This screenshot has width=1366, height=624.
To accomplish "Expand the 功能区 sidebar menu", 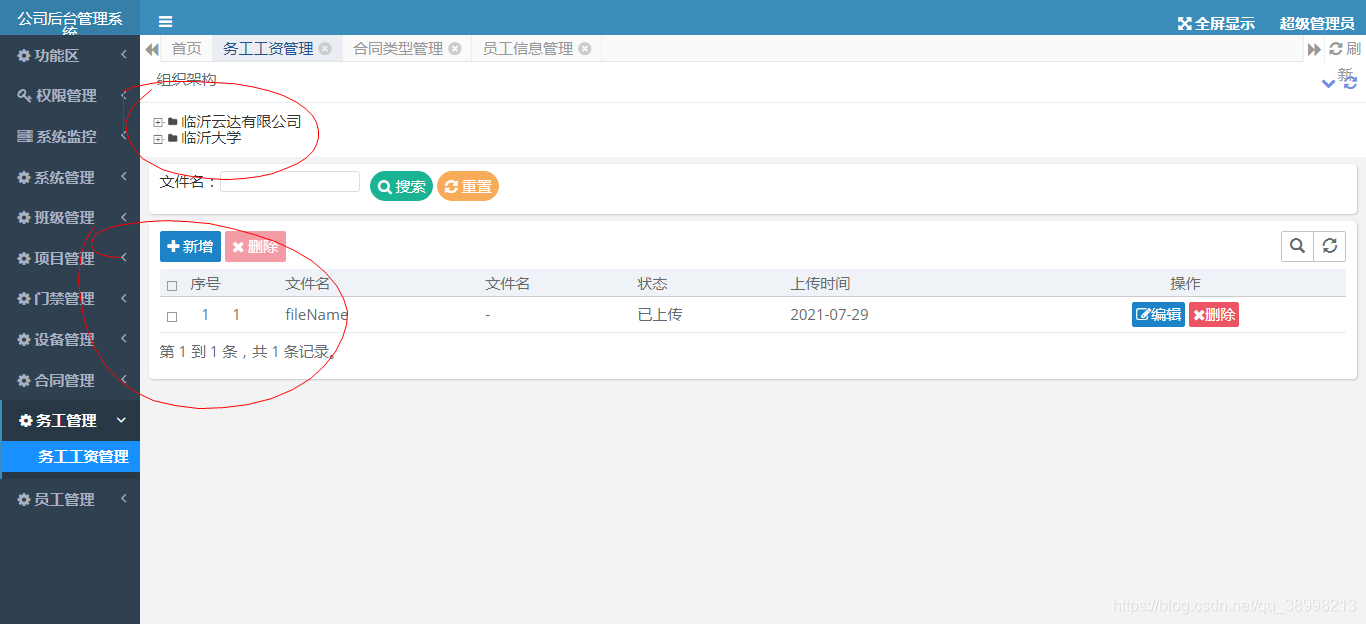I will 70,56.
